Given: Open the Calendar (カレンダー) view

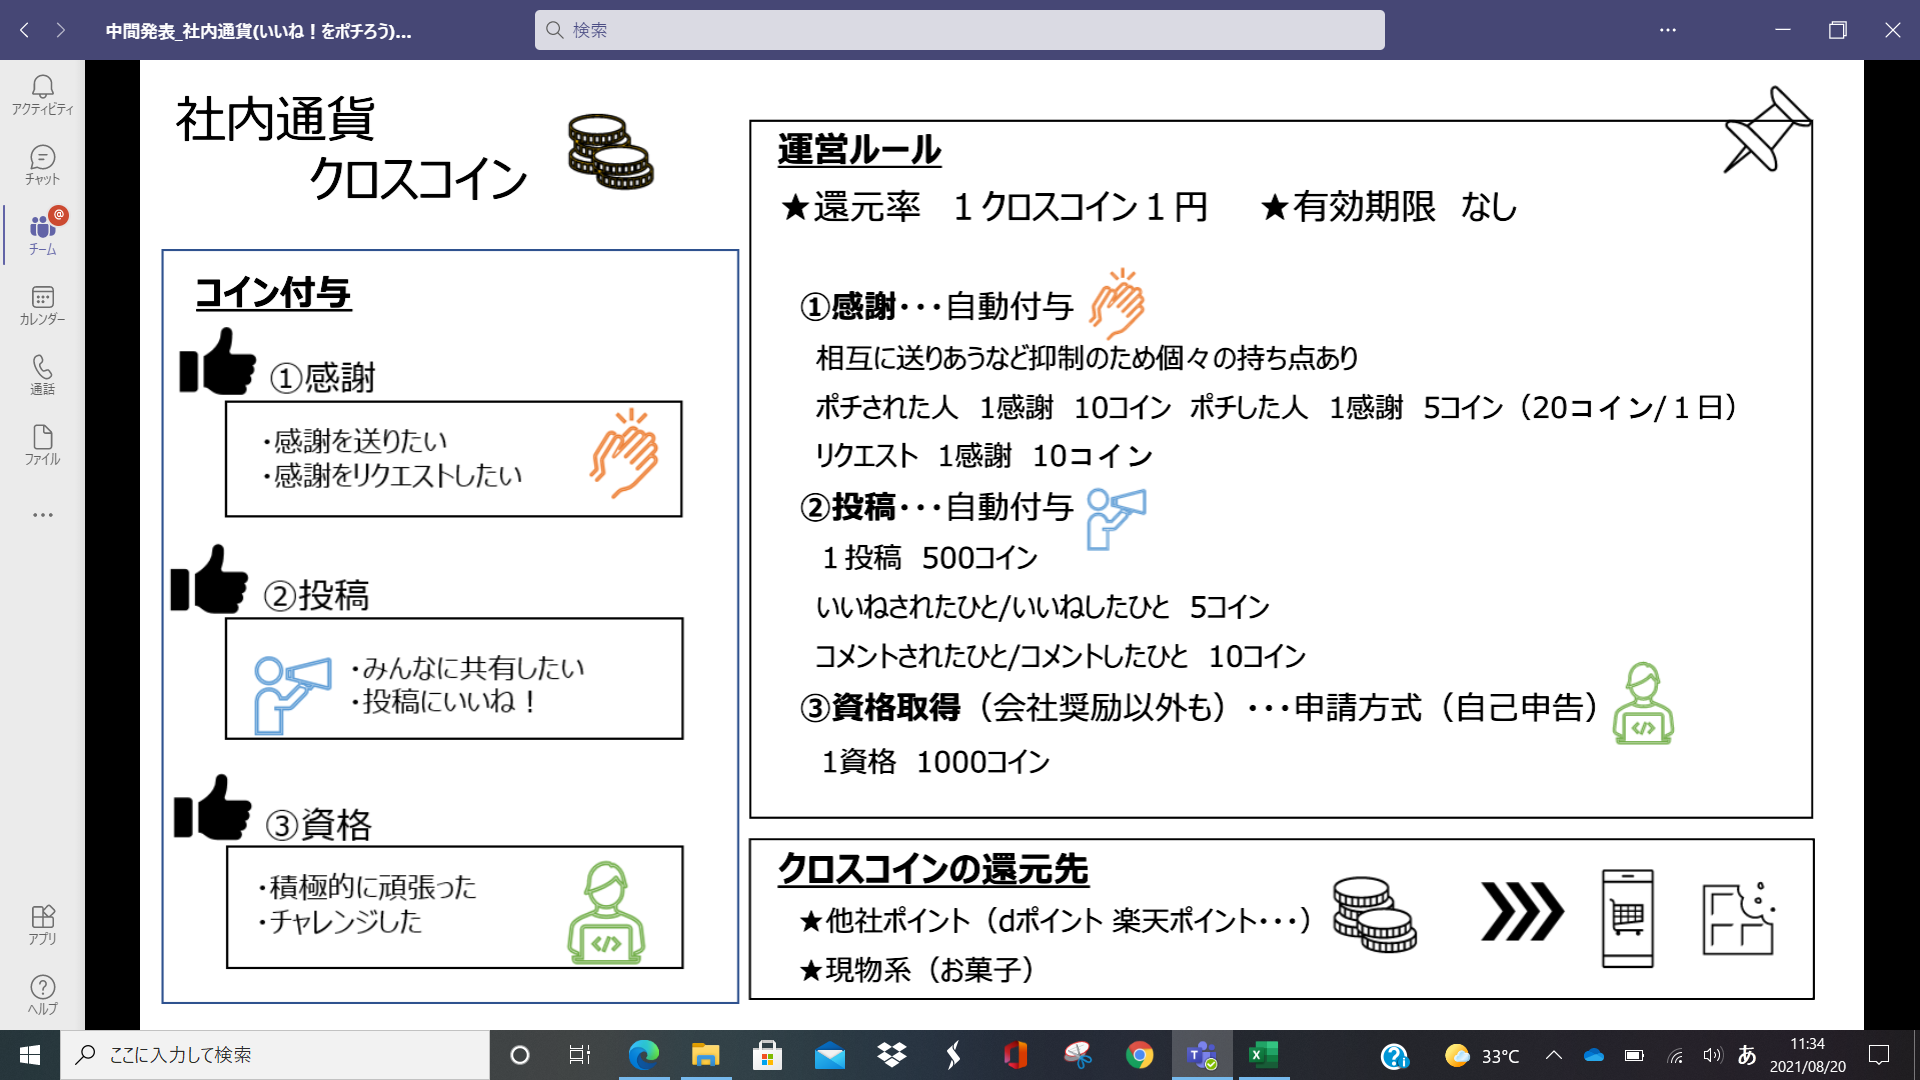Looking at the screenshot, I should point(42,305).
